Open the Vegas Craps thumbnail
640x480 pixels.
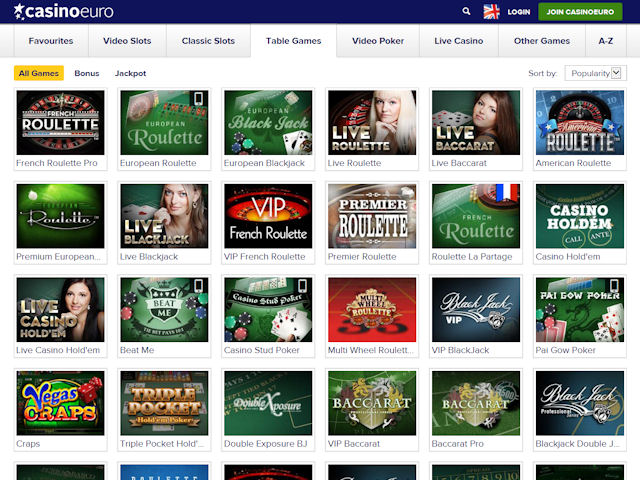pyautogui.click(x=60, y=403)
